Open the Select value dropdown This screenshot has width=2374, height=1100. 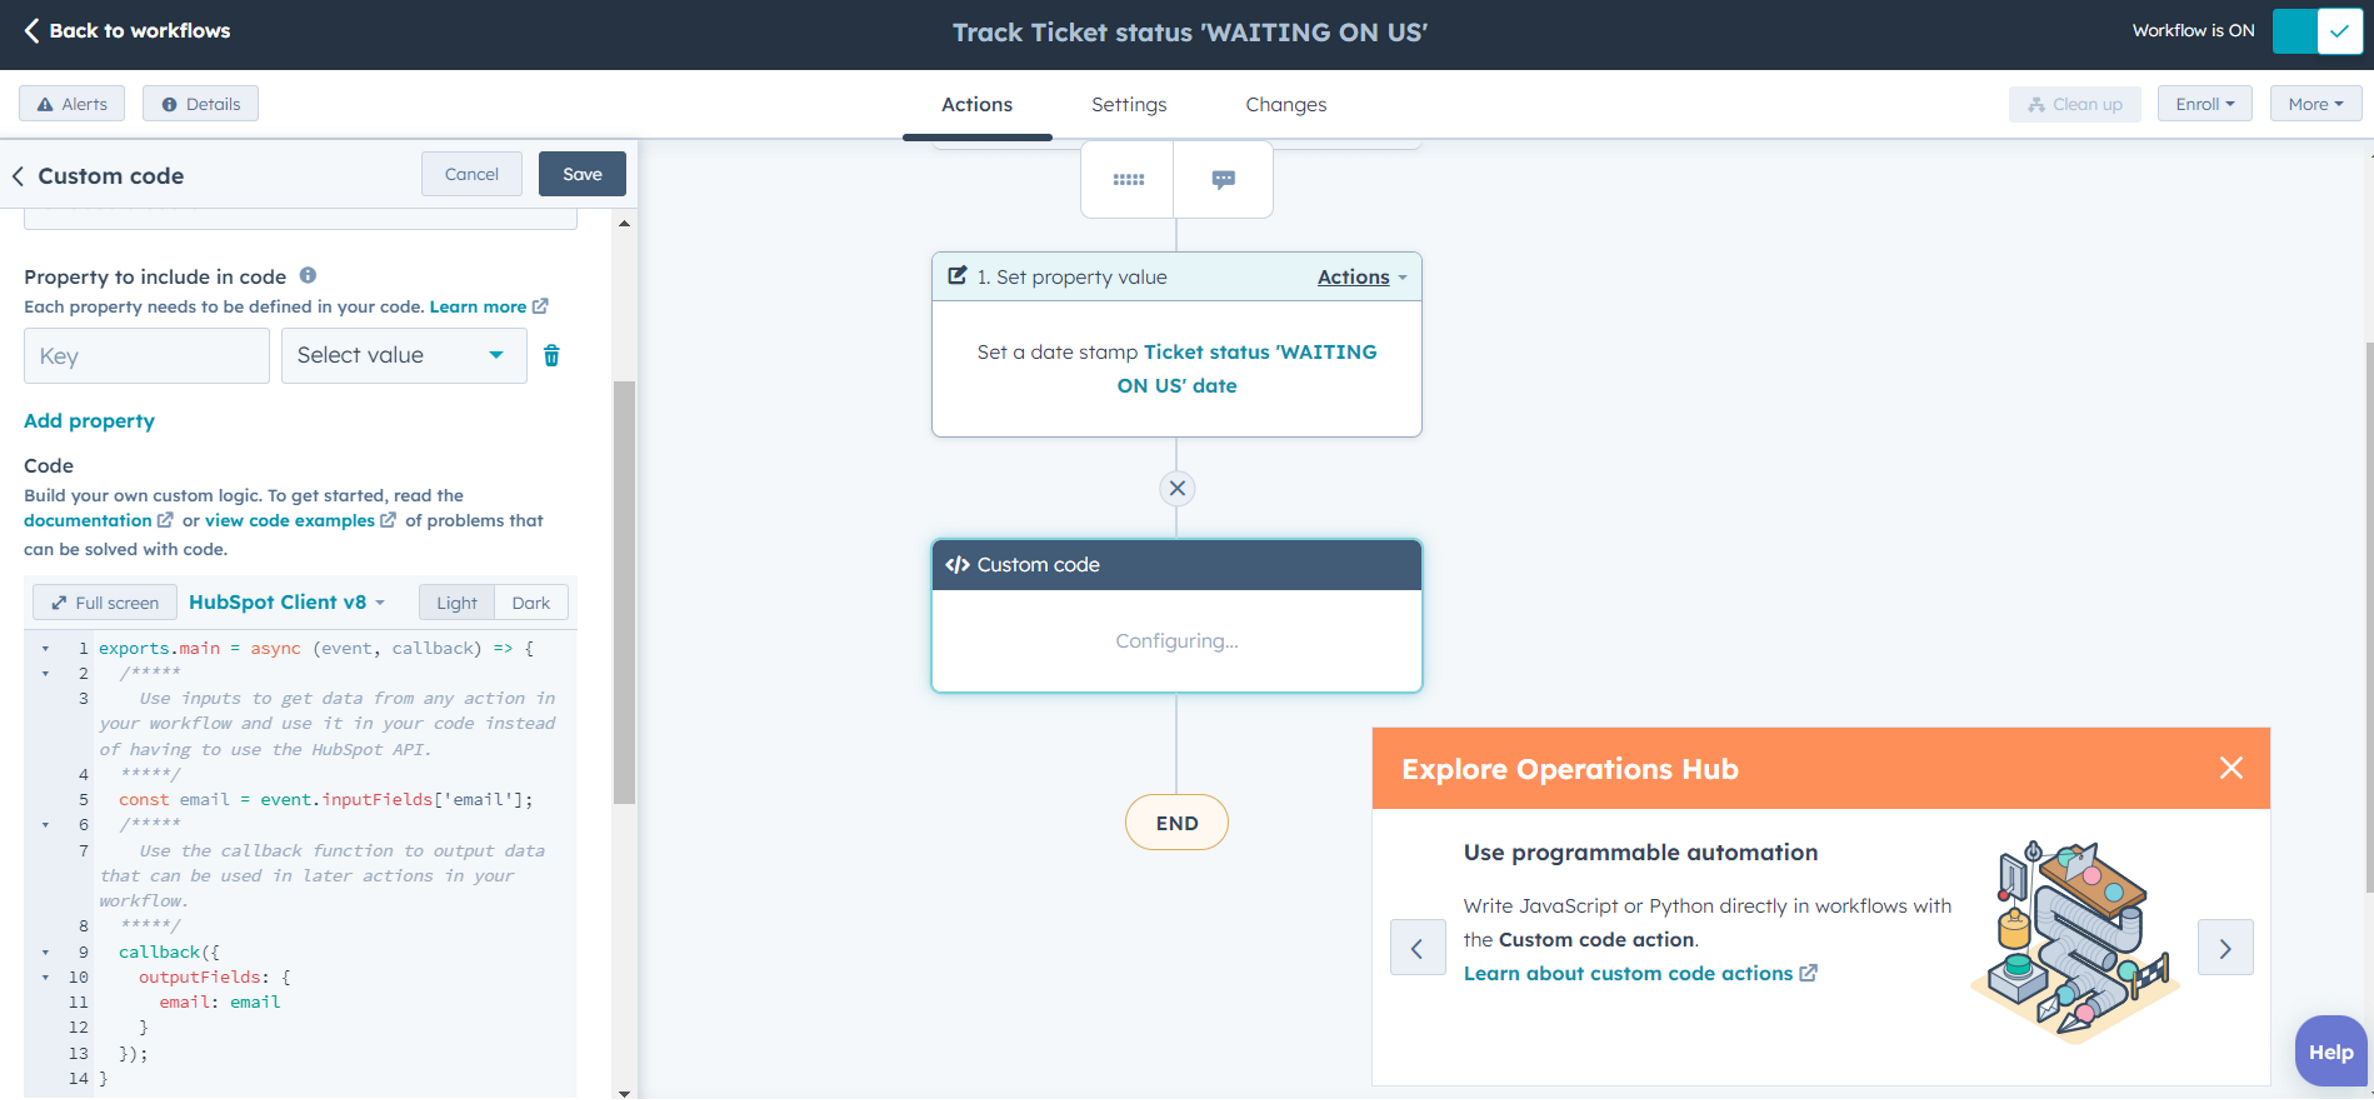point(404,356)
